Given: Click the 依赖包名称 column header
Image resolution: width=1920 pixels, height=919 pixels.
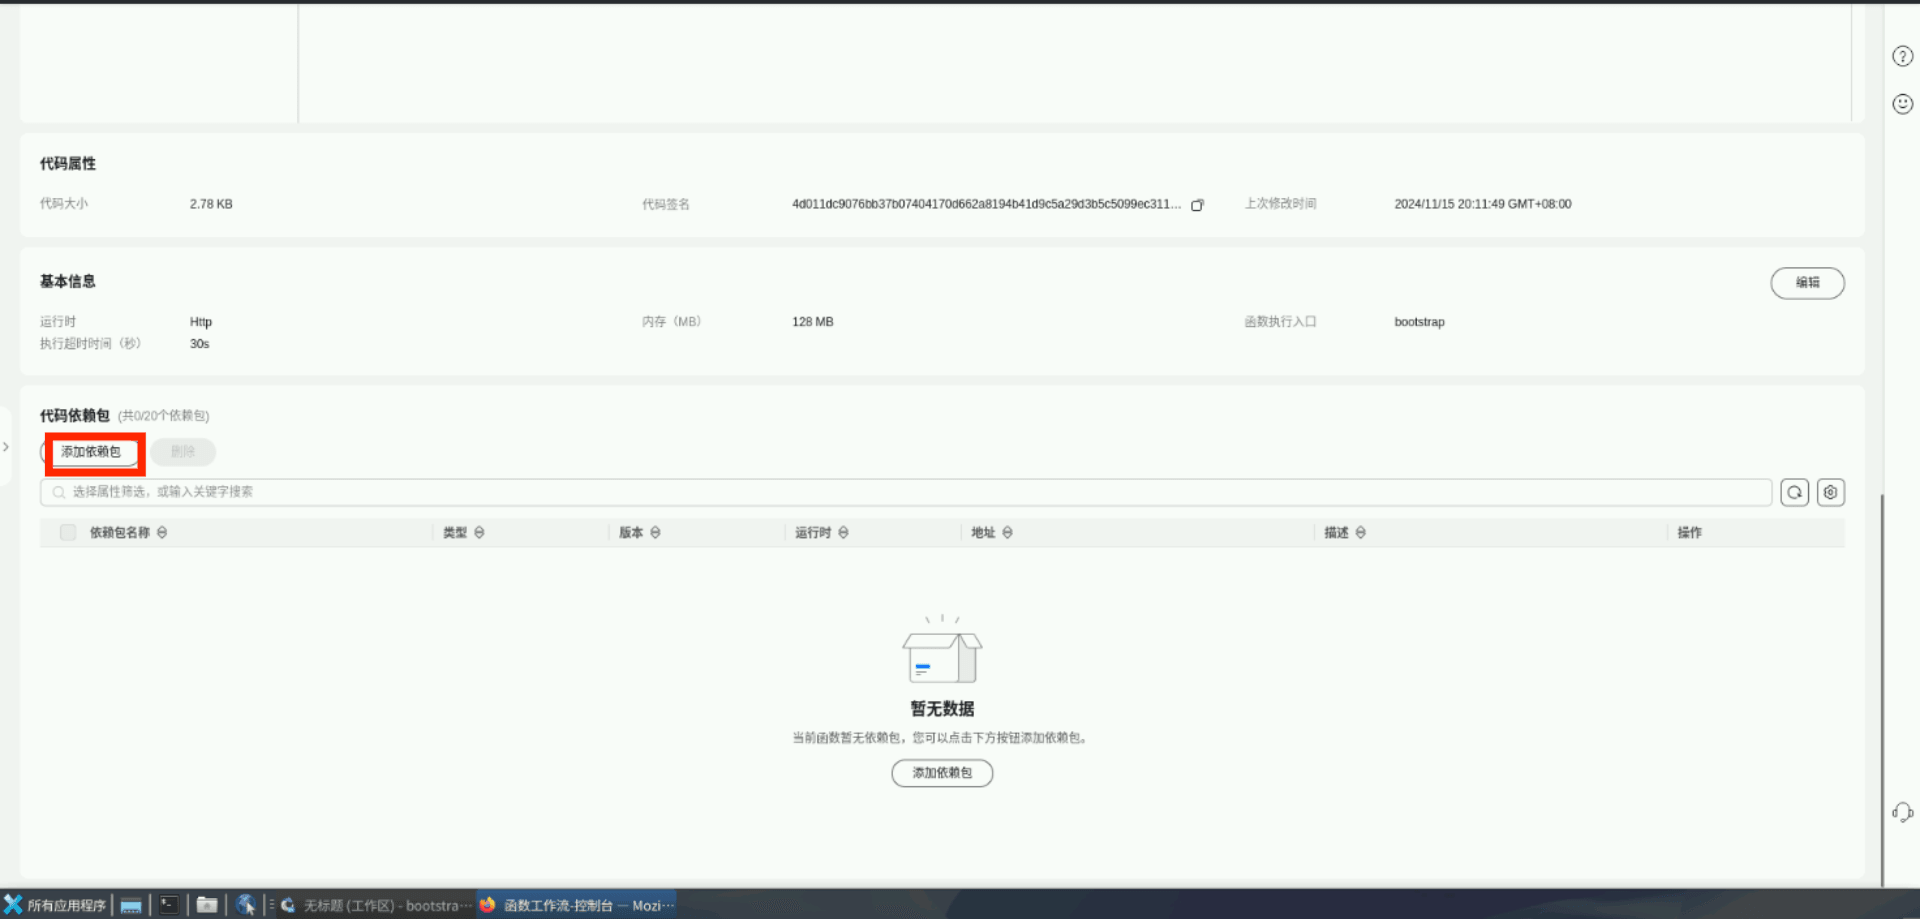Looking at the screenshot, I should (x=120, y=533).
